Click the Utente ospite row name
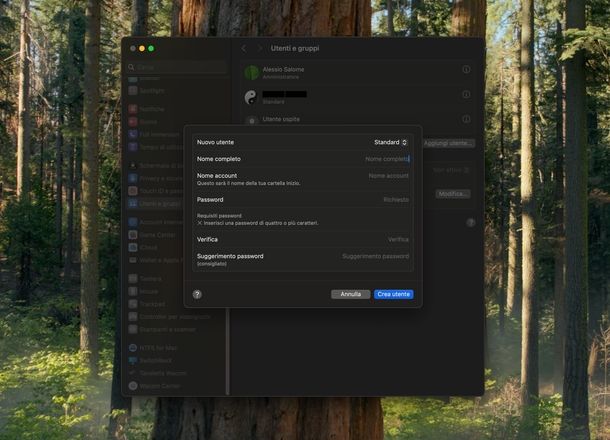The width and height of the screenshot is (610, 440). pyautogui.click(x=281, y=119)
